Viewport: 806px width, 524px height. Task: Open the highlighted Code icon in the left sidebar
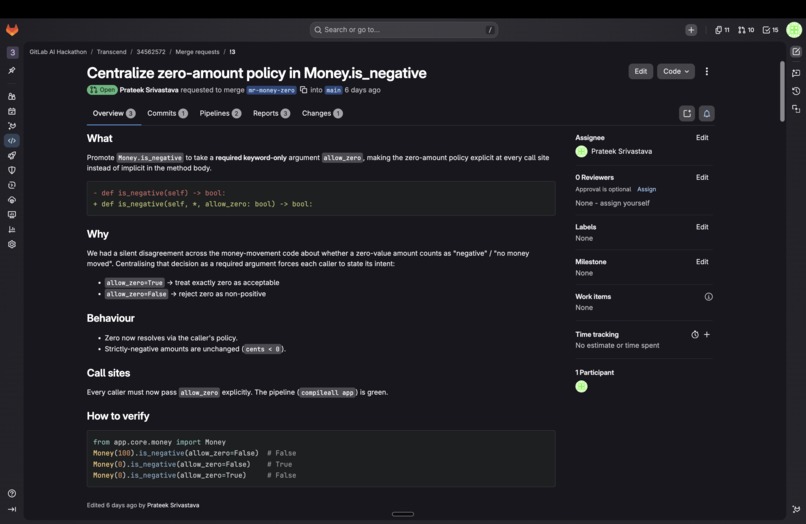12,140
